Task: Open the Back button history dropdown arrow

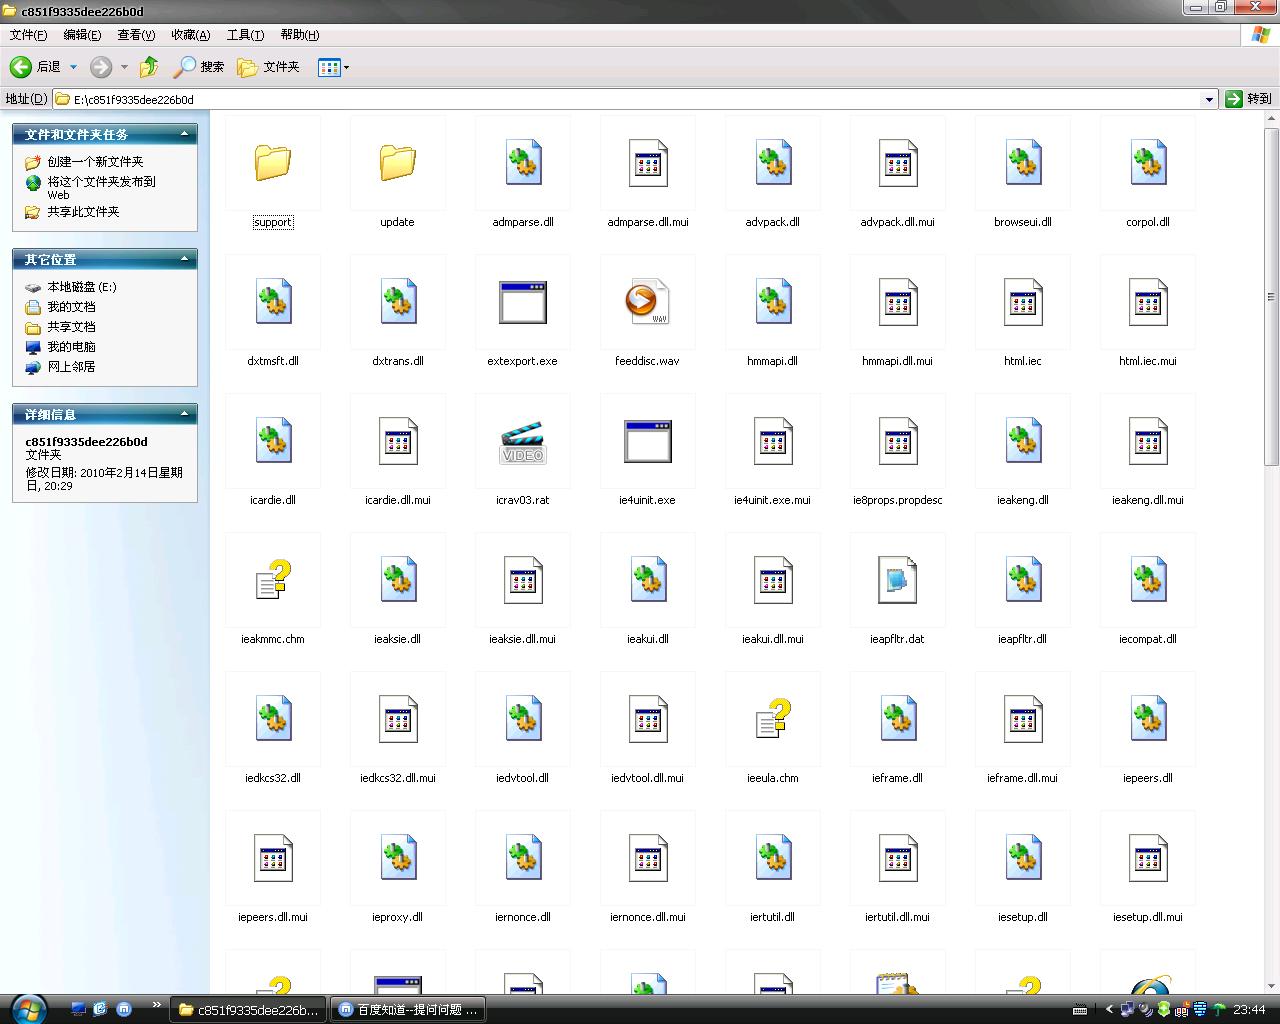Action: pyautogui.click(x=73, y=67)
